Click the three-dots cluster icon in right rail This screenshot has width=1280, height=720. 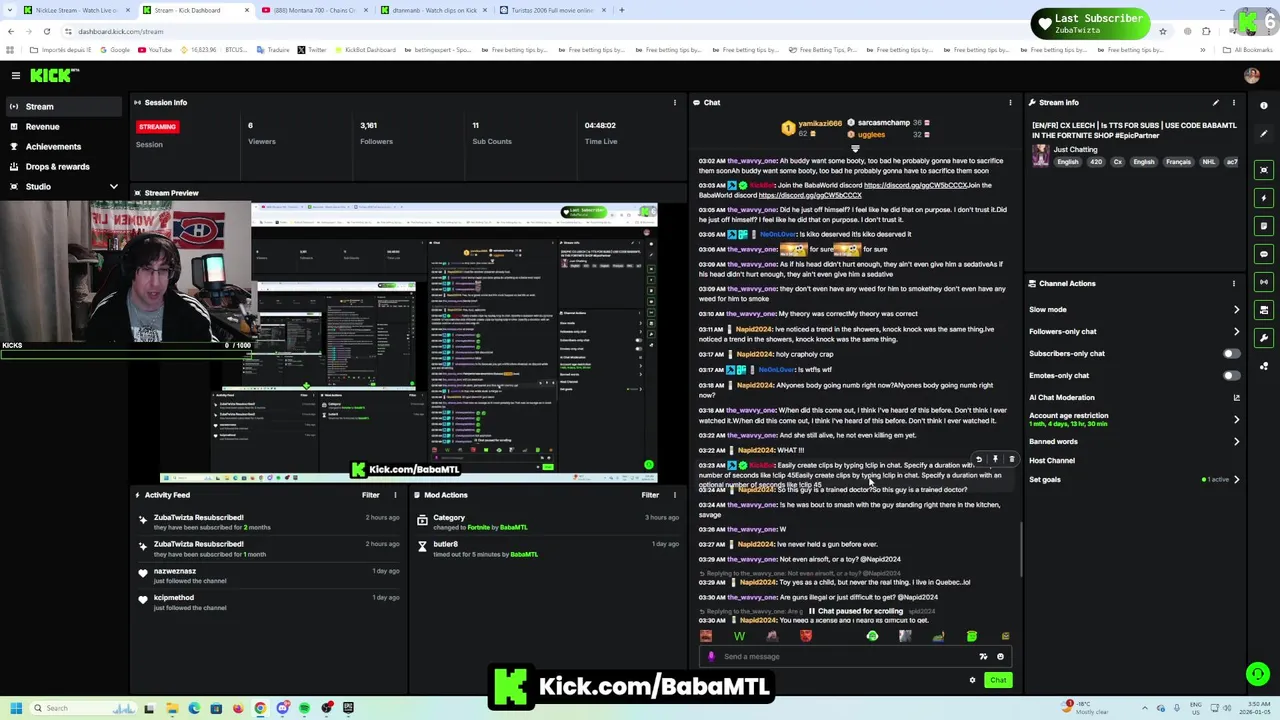point(1264,366)
